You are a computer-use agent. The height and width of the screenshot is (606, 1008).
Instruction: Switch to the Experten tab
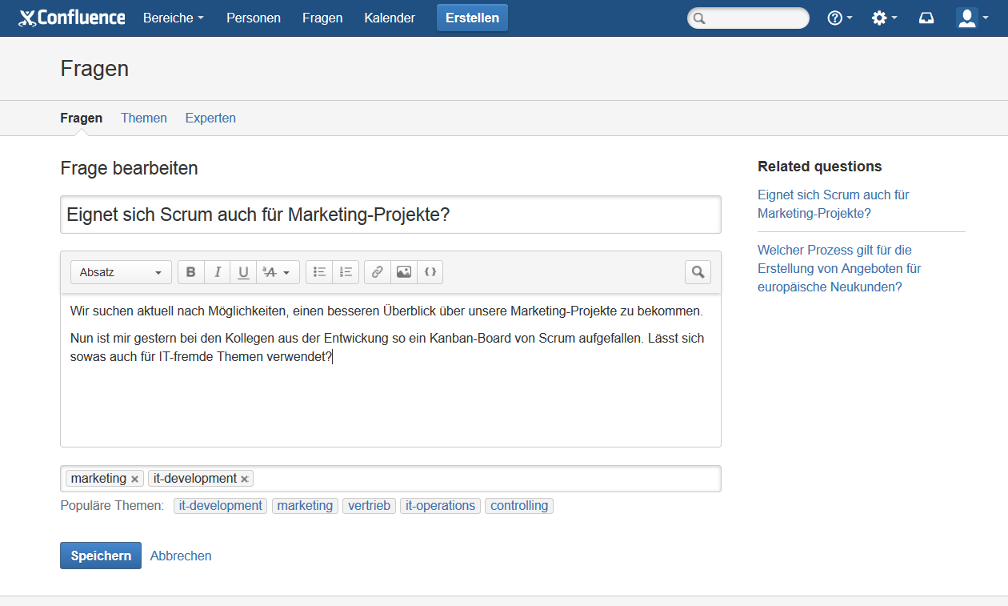pyautogui.click(x=210, y=118)
